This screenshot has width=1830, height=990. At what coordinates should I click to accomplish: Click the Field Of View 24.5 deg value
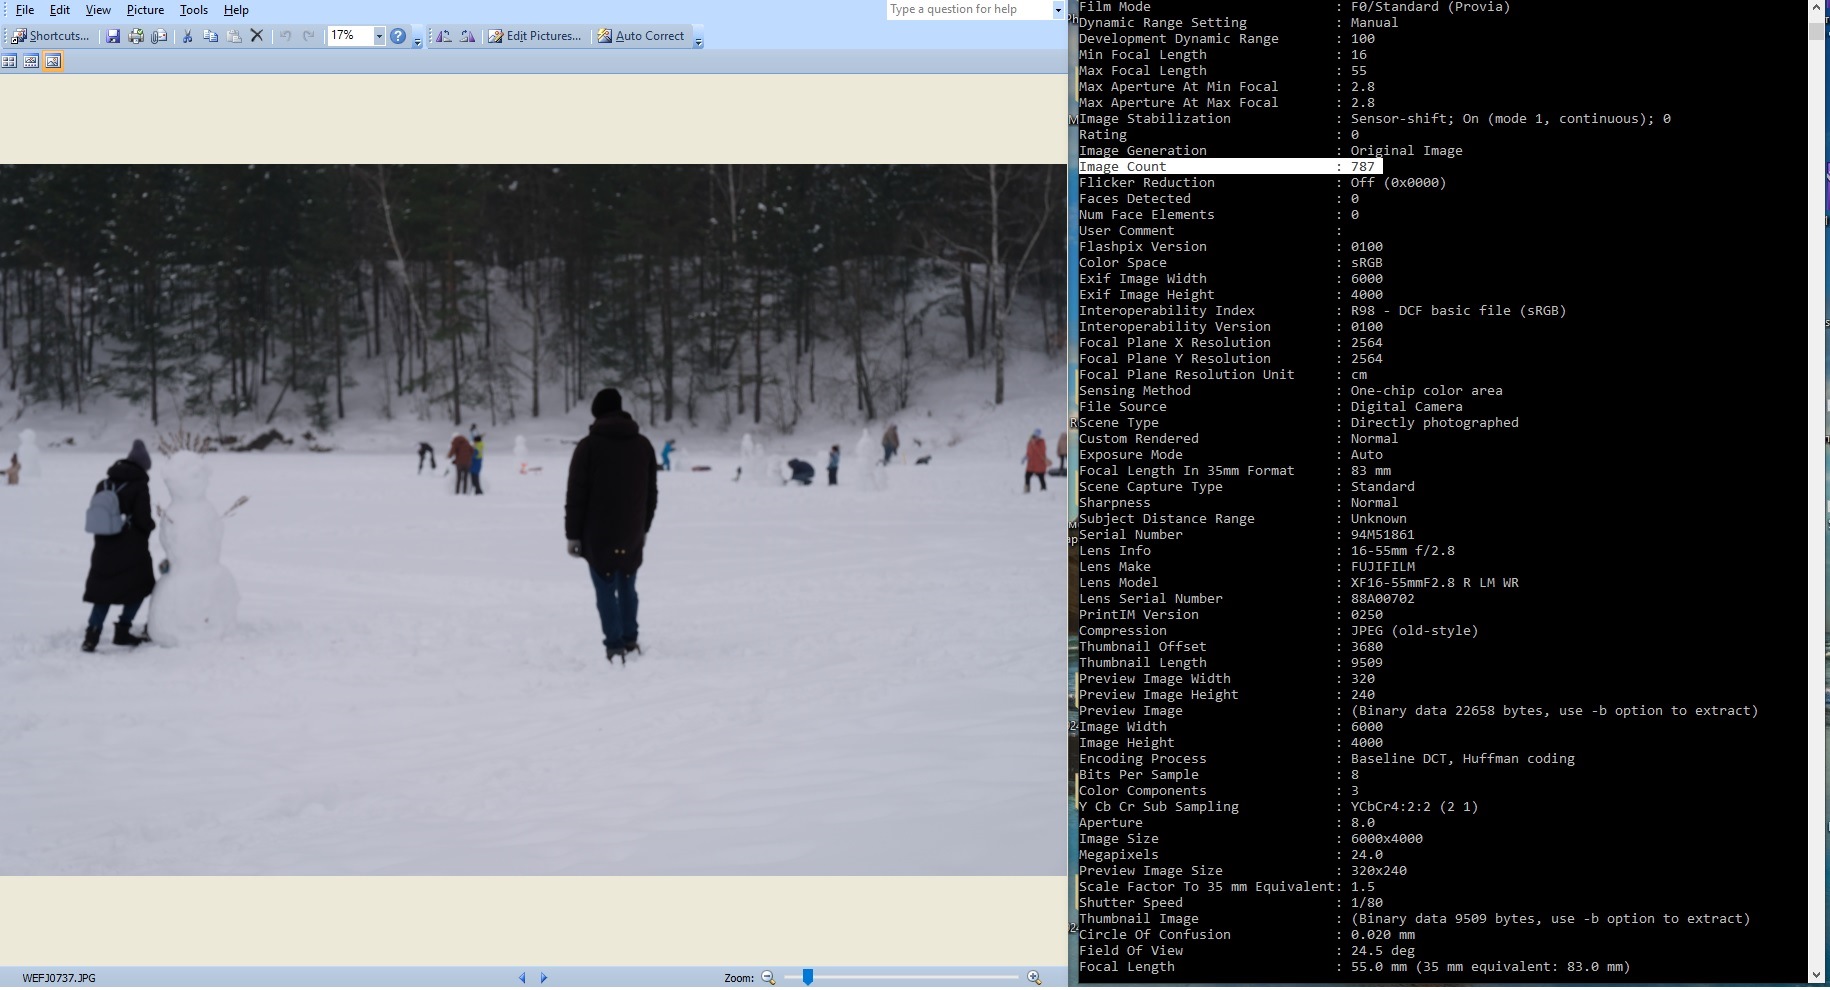[x=1382, y=951]
